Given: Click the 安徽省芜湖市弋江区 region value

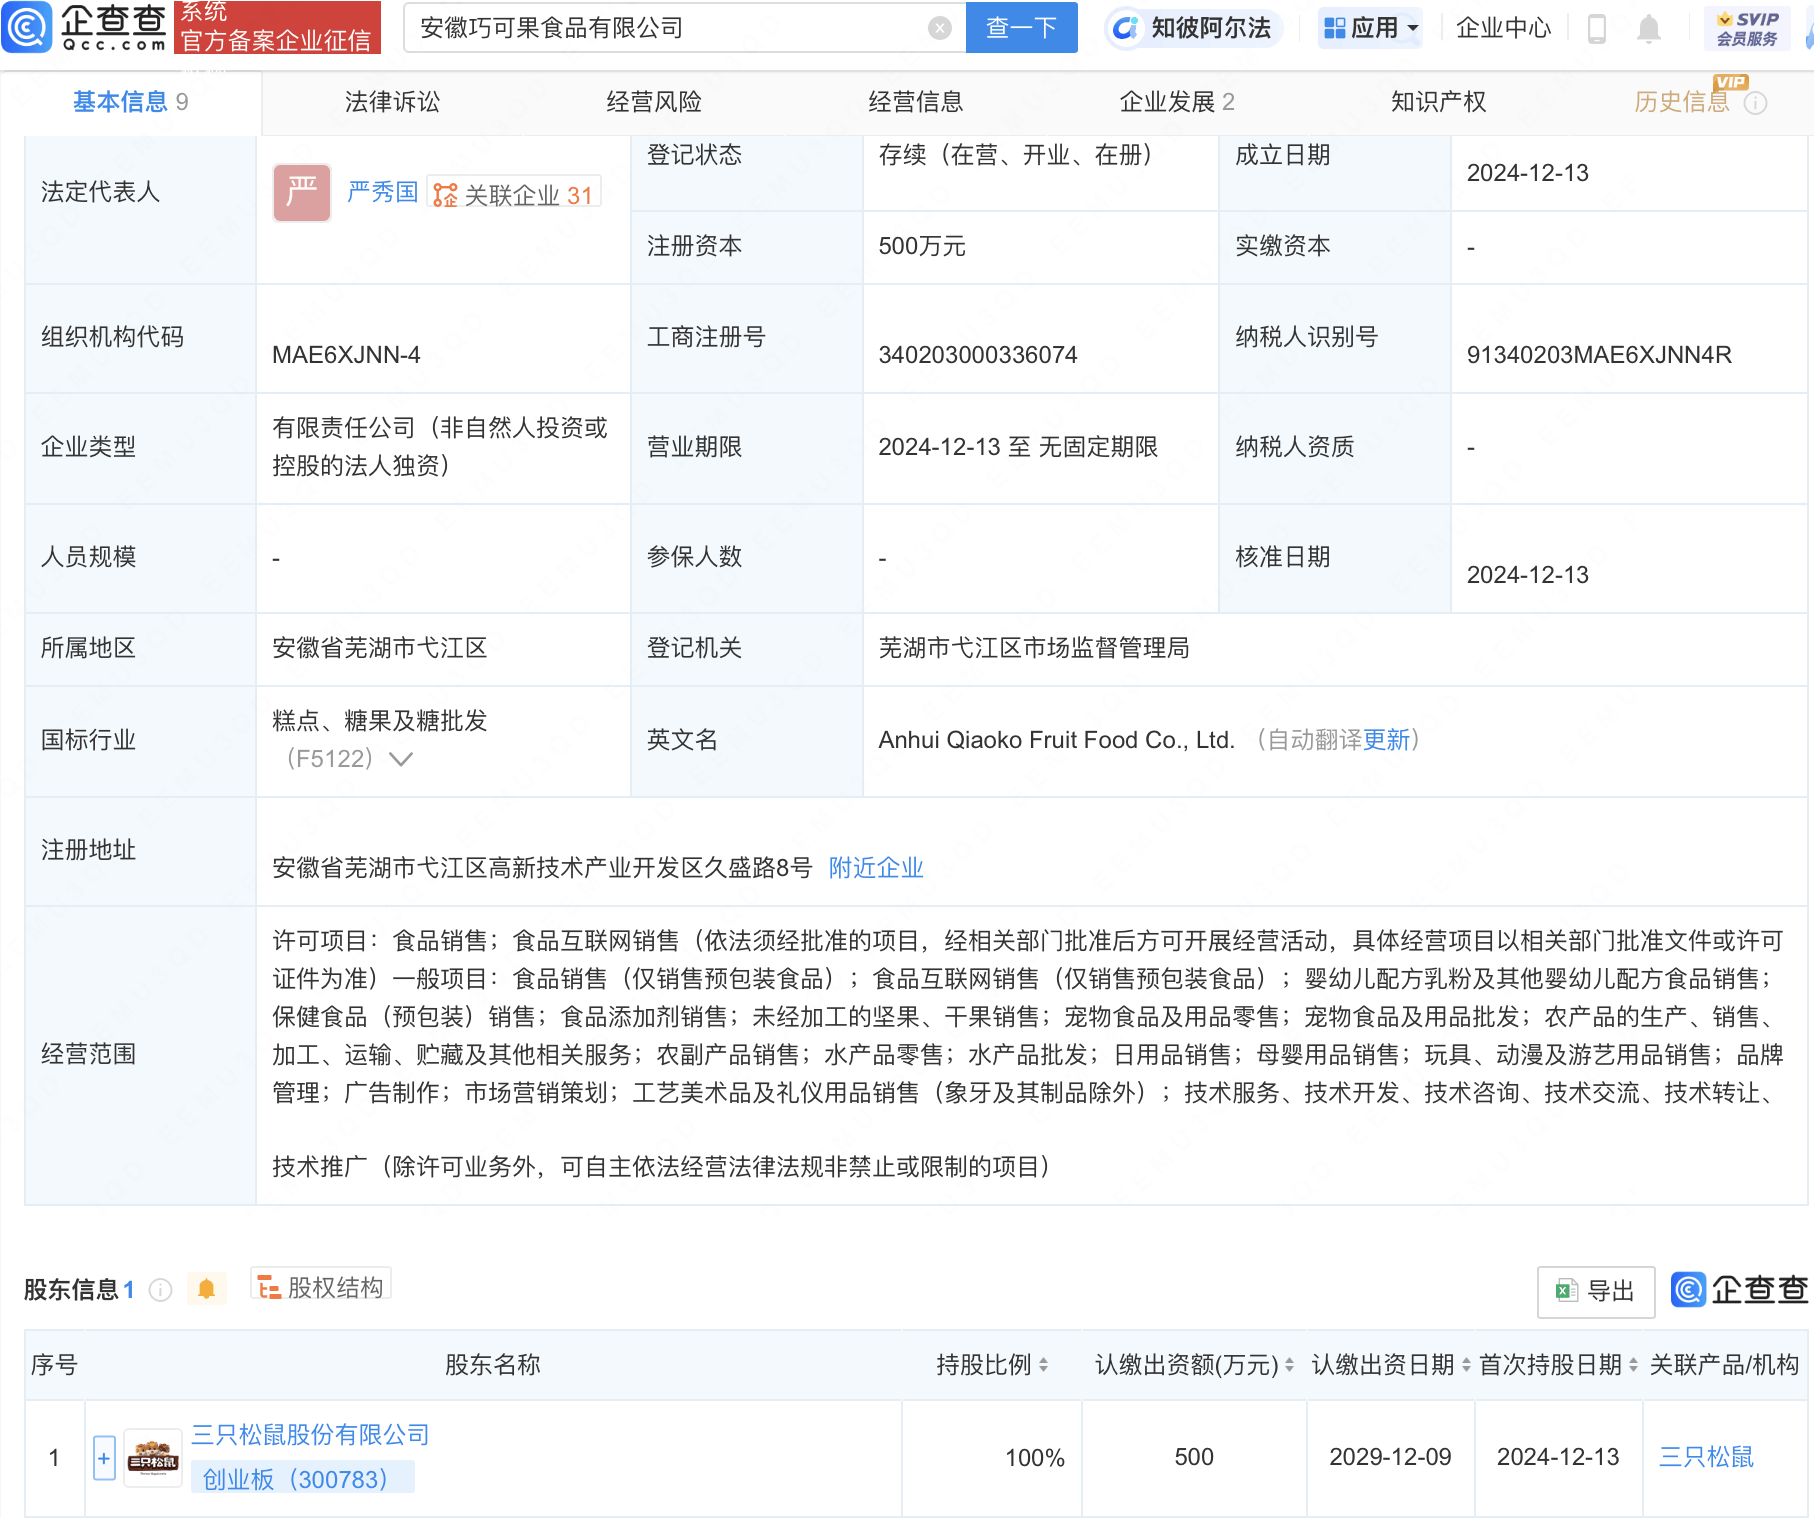Looking at the screenshot, I should tap(380, 648).
